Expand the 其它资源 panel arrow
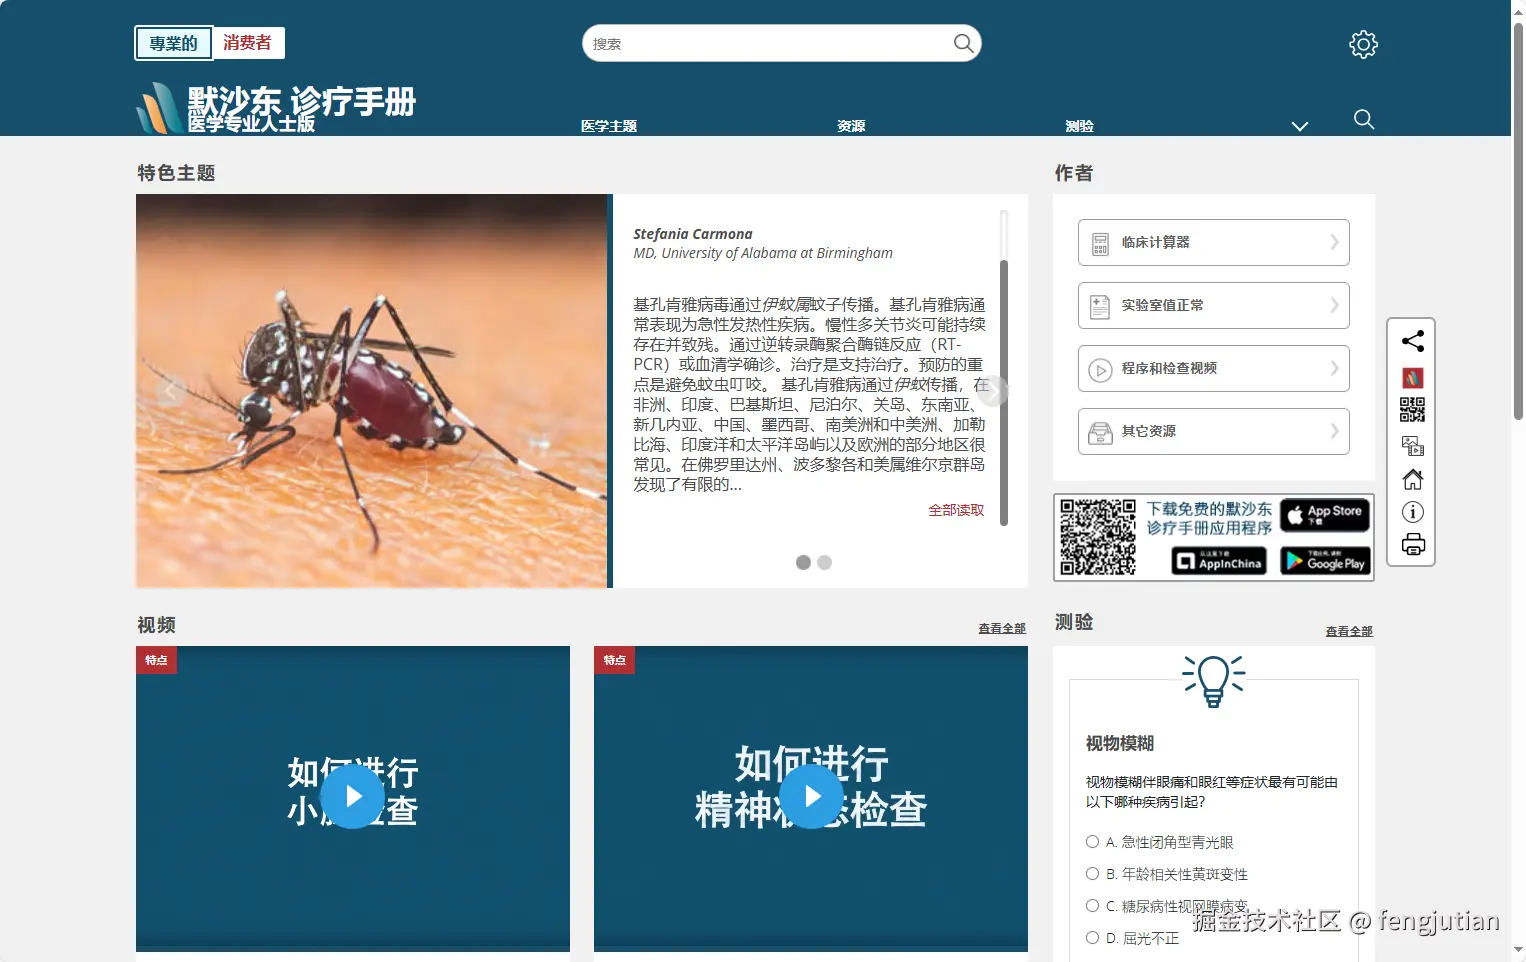Screen dimensions: 1526x962 pyautogui.click(x=1335, y=431)
